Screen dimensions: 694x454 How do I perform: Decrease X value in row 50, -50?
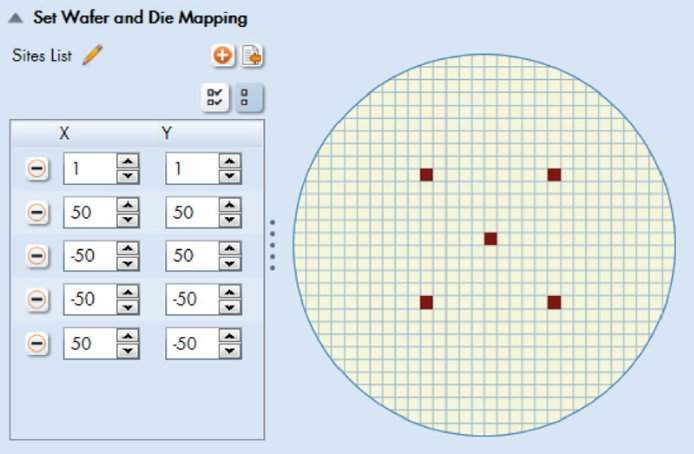pyautogui.click(x=128, y=351)
